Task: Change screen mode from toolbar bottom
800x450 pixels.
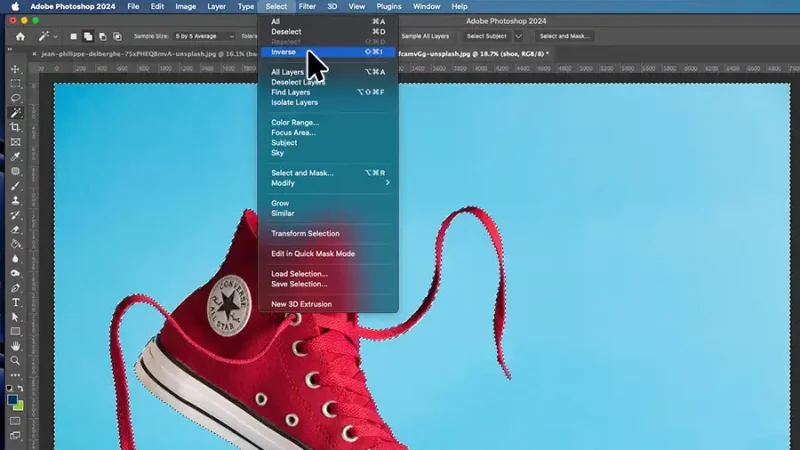Action: [15, 436]
